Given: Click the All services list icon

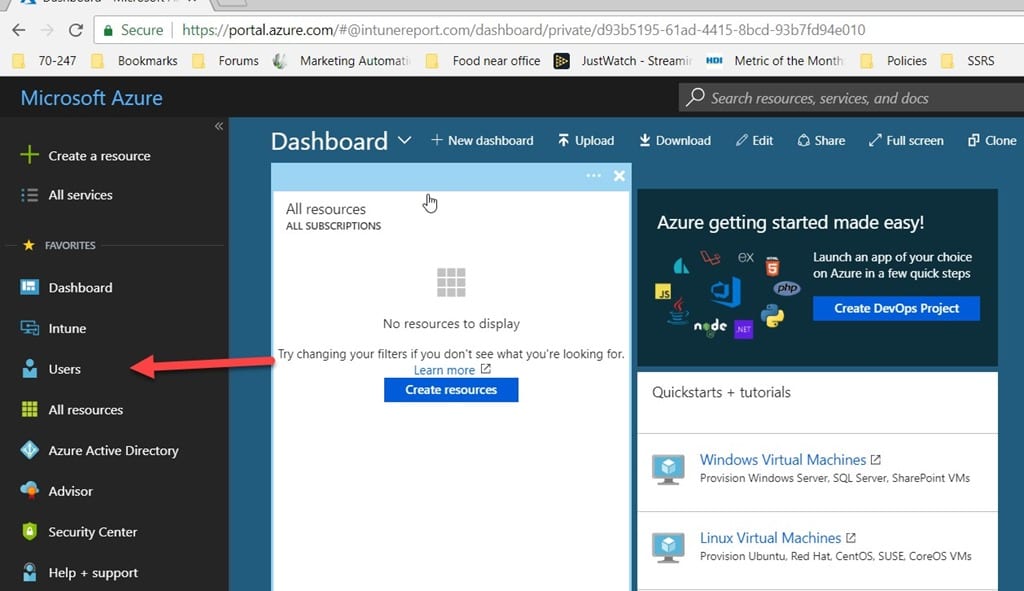Looking at the screenshot, I should (29, 195).
